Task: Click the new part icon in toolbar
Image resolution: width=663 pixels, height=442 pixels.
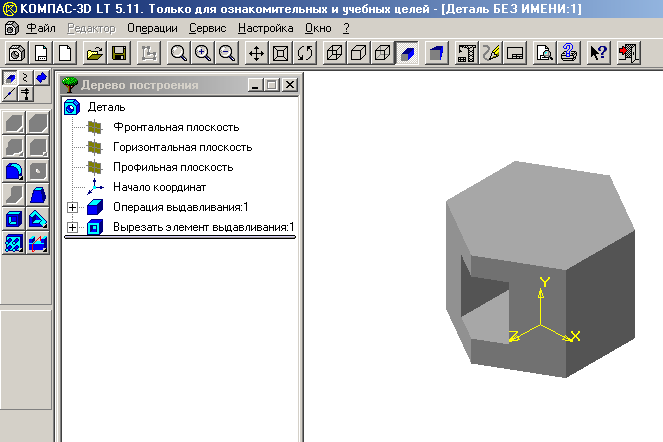Action: click(x=17, y=53)
